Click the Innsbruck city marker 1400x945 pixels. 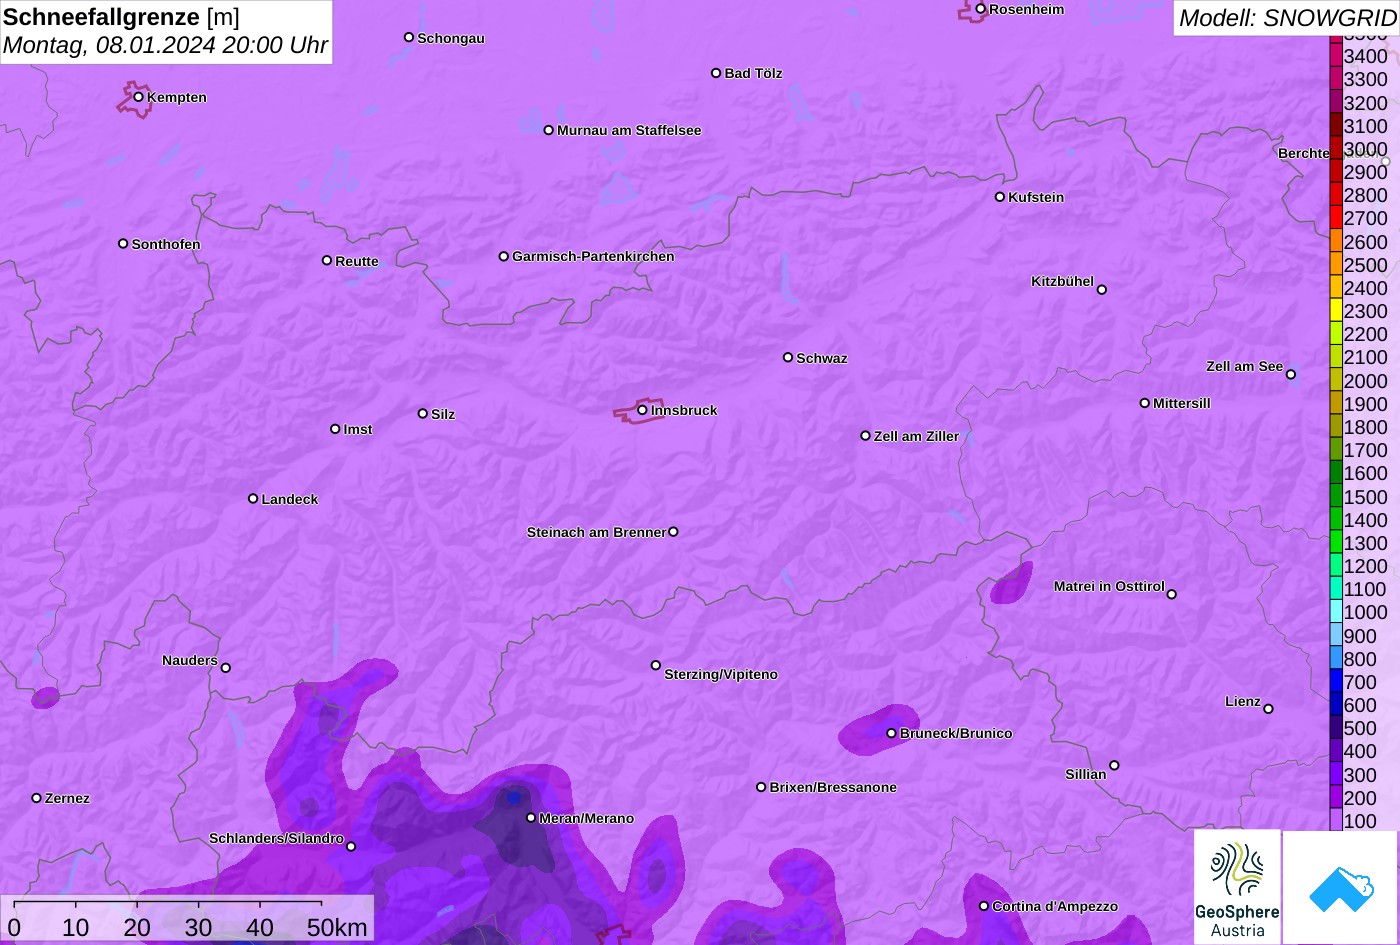point(643,410)
